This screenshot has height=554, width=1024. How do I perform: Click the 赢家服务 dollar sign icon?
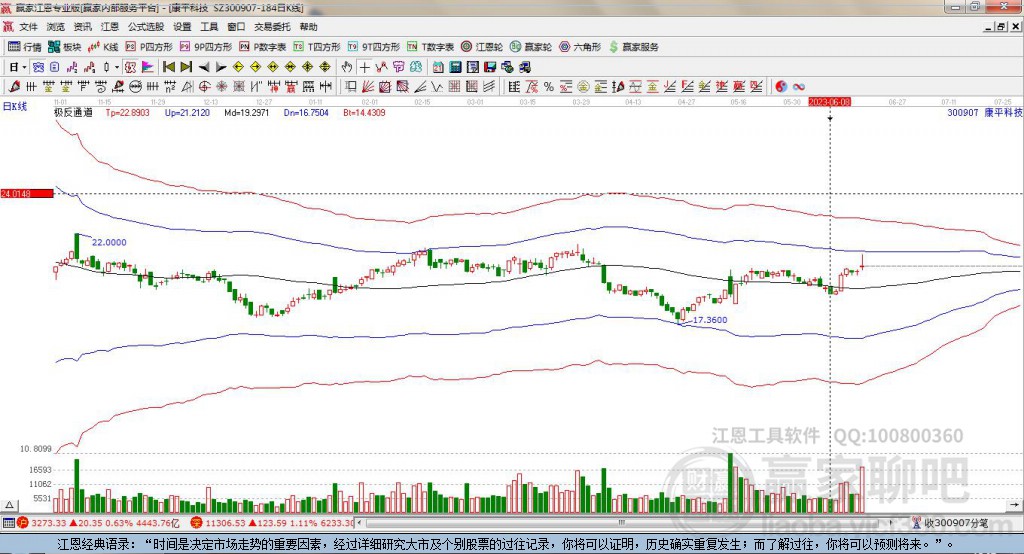click(x=614, y=47)
